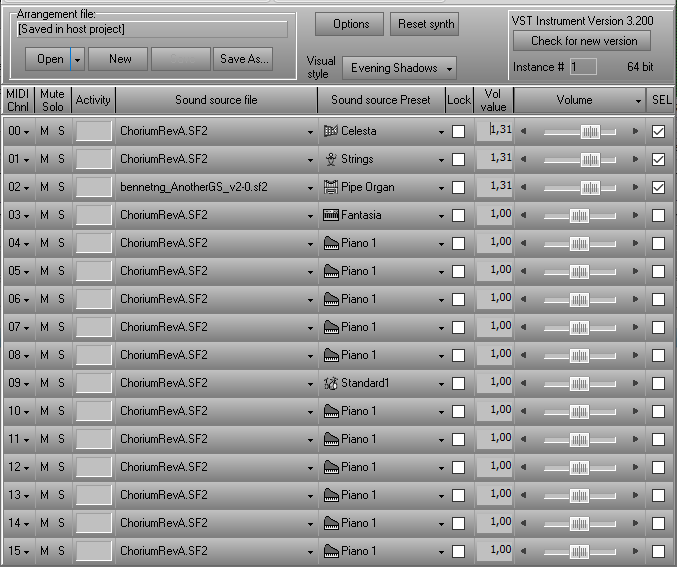Click the volume increase arrow on channel 03
The image size is (677, 567).
(x=636, y=215)
